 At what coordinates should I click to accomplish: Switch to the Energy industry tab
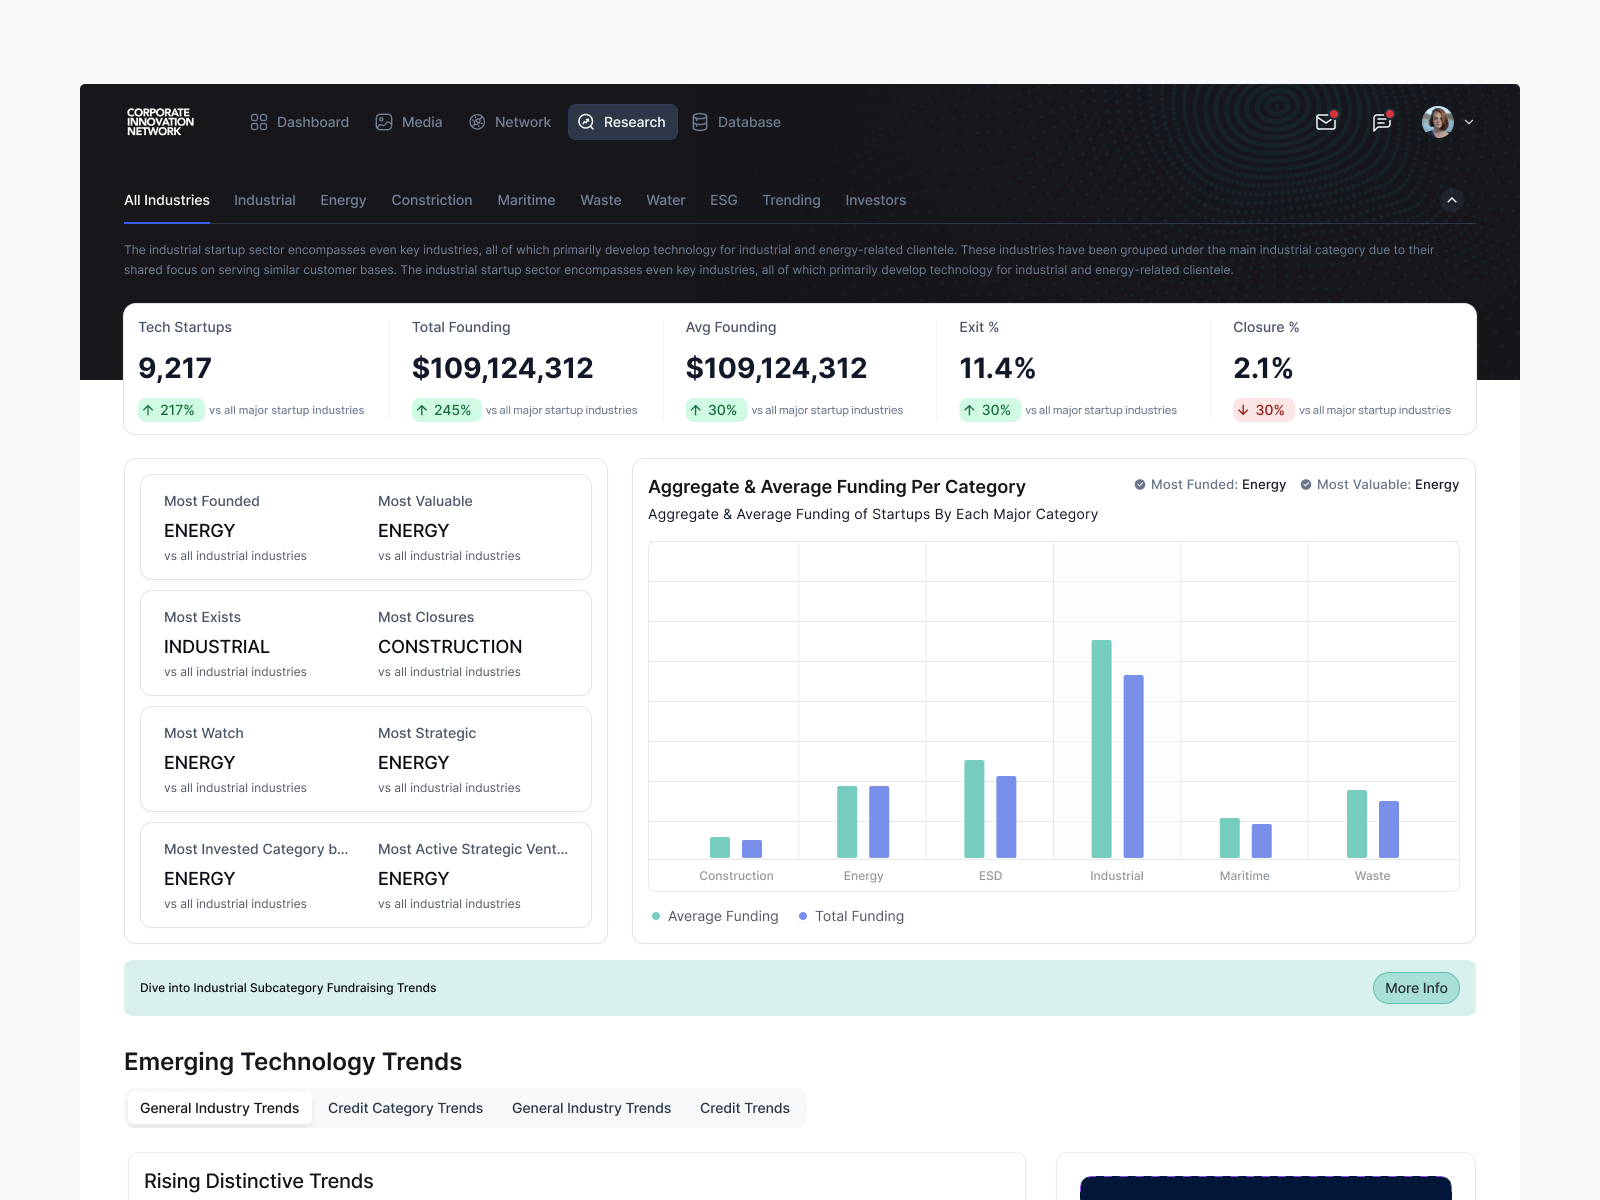[342, 200]
